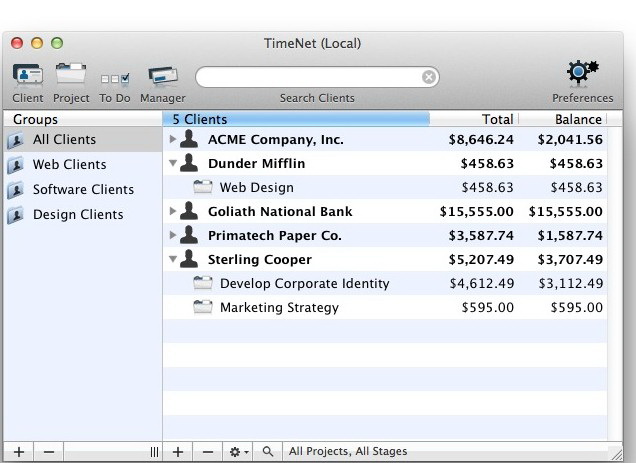Click ACME Company person icon
Screen dimensions: 636x463
(189, 138)
